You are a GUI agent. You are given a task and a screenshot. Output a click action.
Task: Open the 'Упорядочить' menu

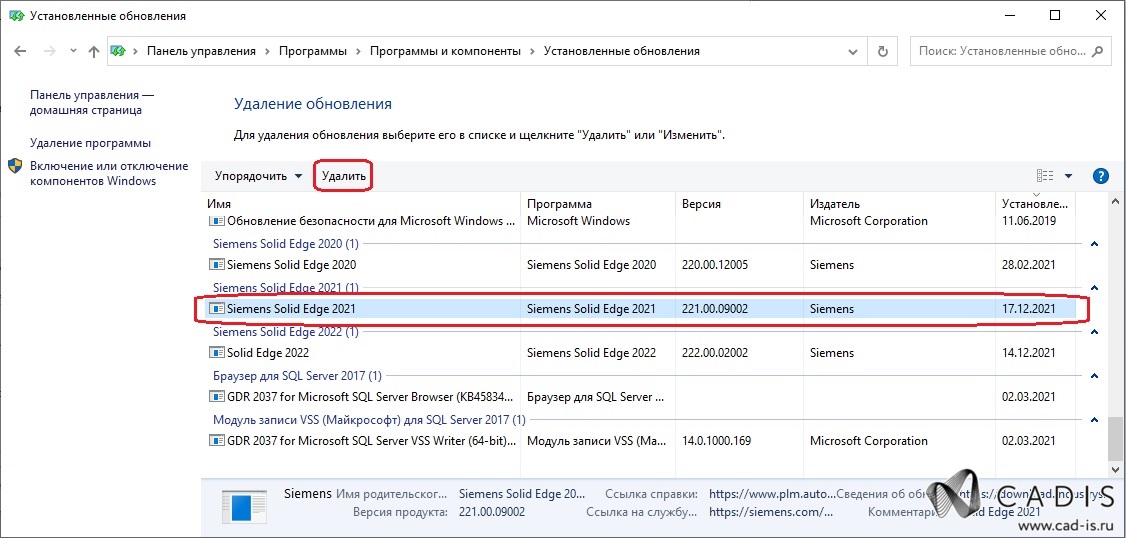click(259, 176)
